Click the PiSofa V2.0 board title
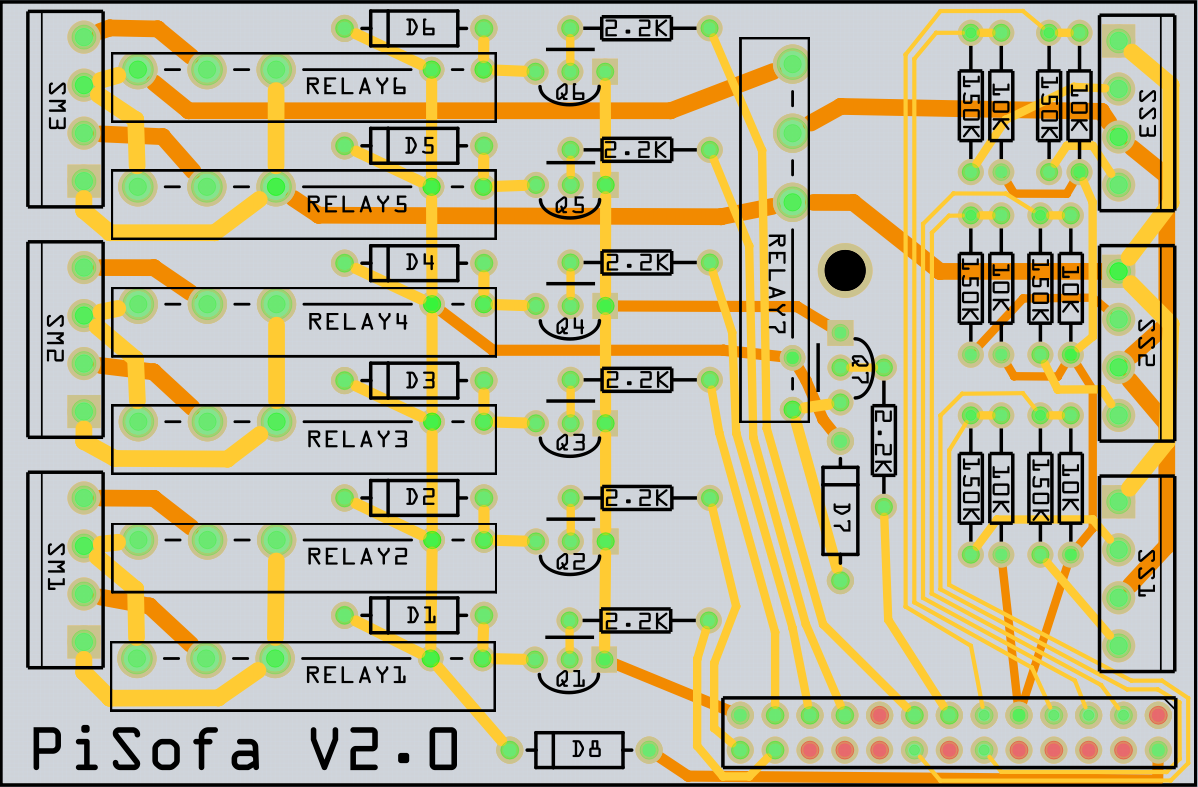Screen dimensions: 1198x787 click(246, 750)
